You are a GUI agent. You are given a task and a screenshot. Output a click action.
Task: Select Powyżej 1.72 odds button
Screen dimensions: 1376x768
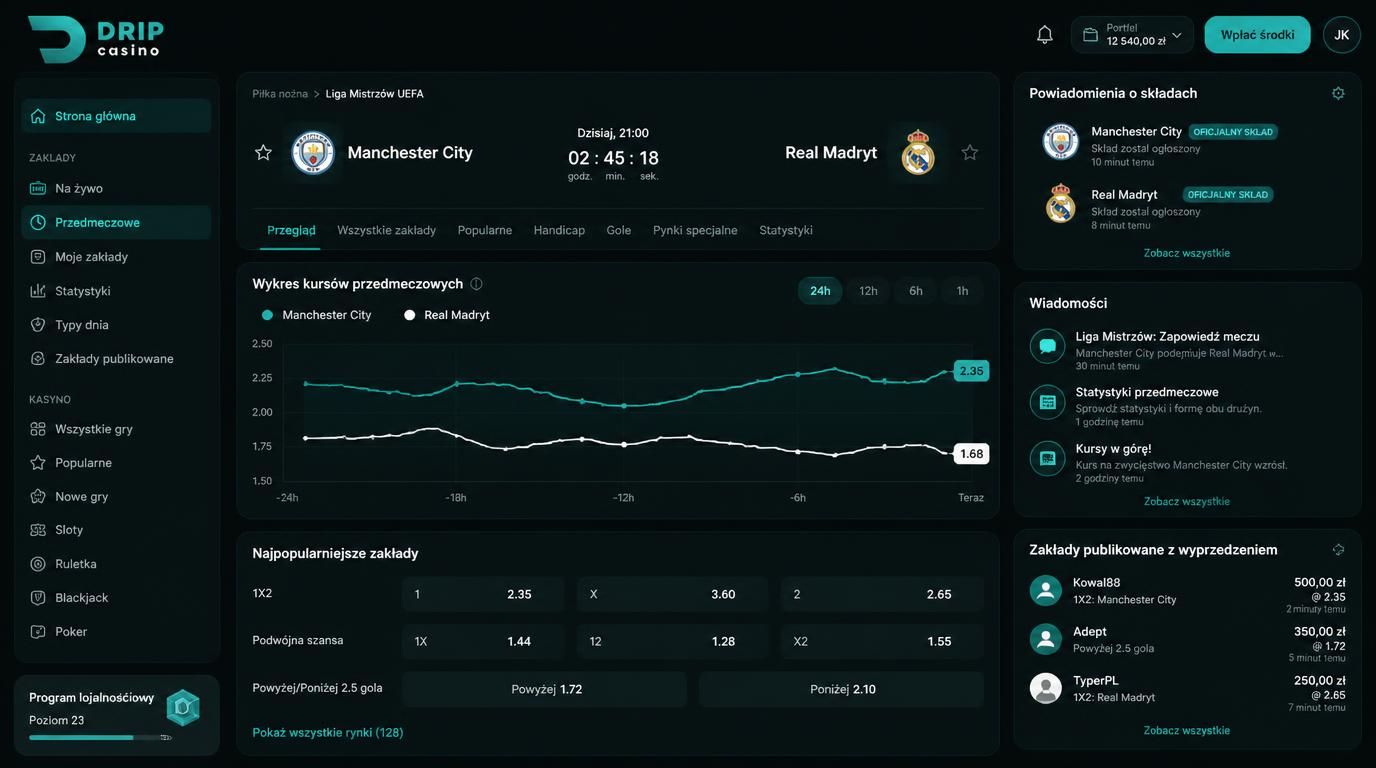(545, 689)
